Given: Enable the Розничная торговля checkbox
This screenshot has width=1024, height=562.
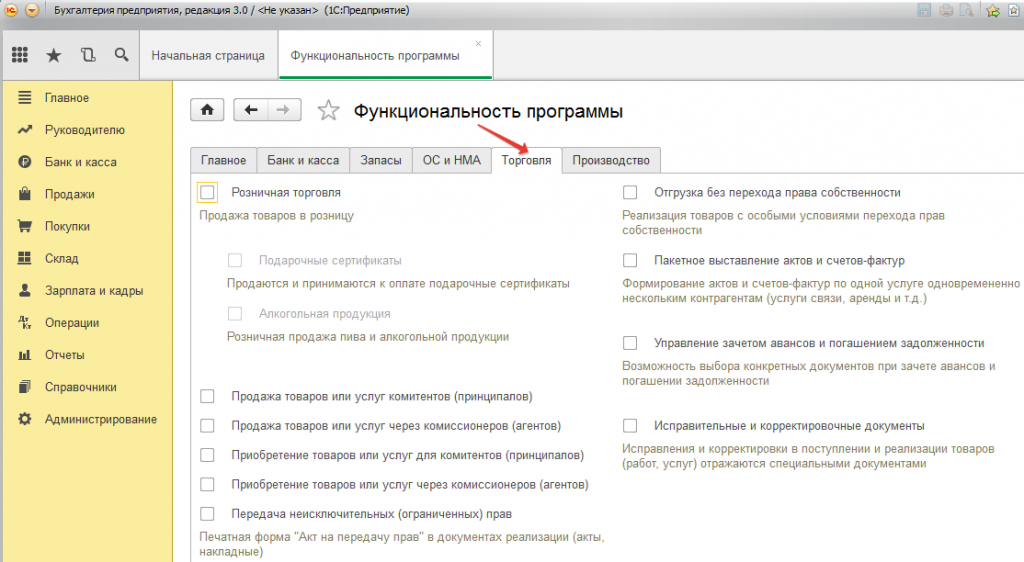Looking at the screenshot, I should (208, 192).
